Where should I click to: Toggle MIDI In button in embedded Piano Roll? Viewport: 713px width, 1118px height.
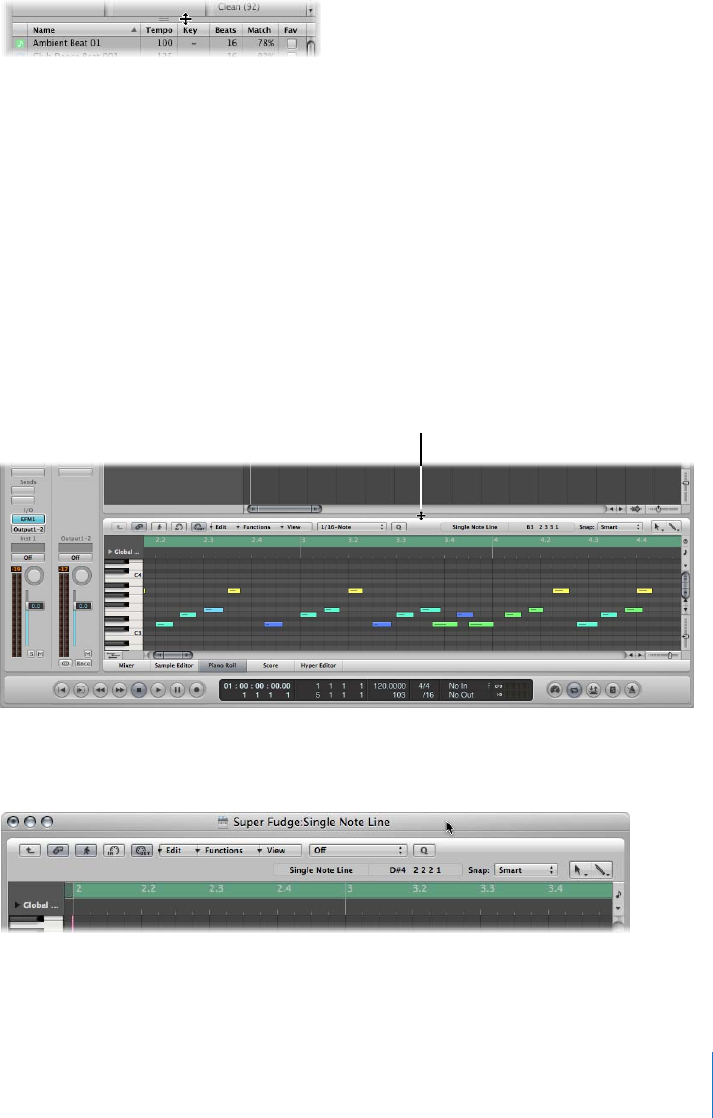(179, 527)
